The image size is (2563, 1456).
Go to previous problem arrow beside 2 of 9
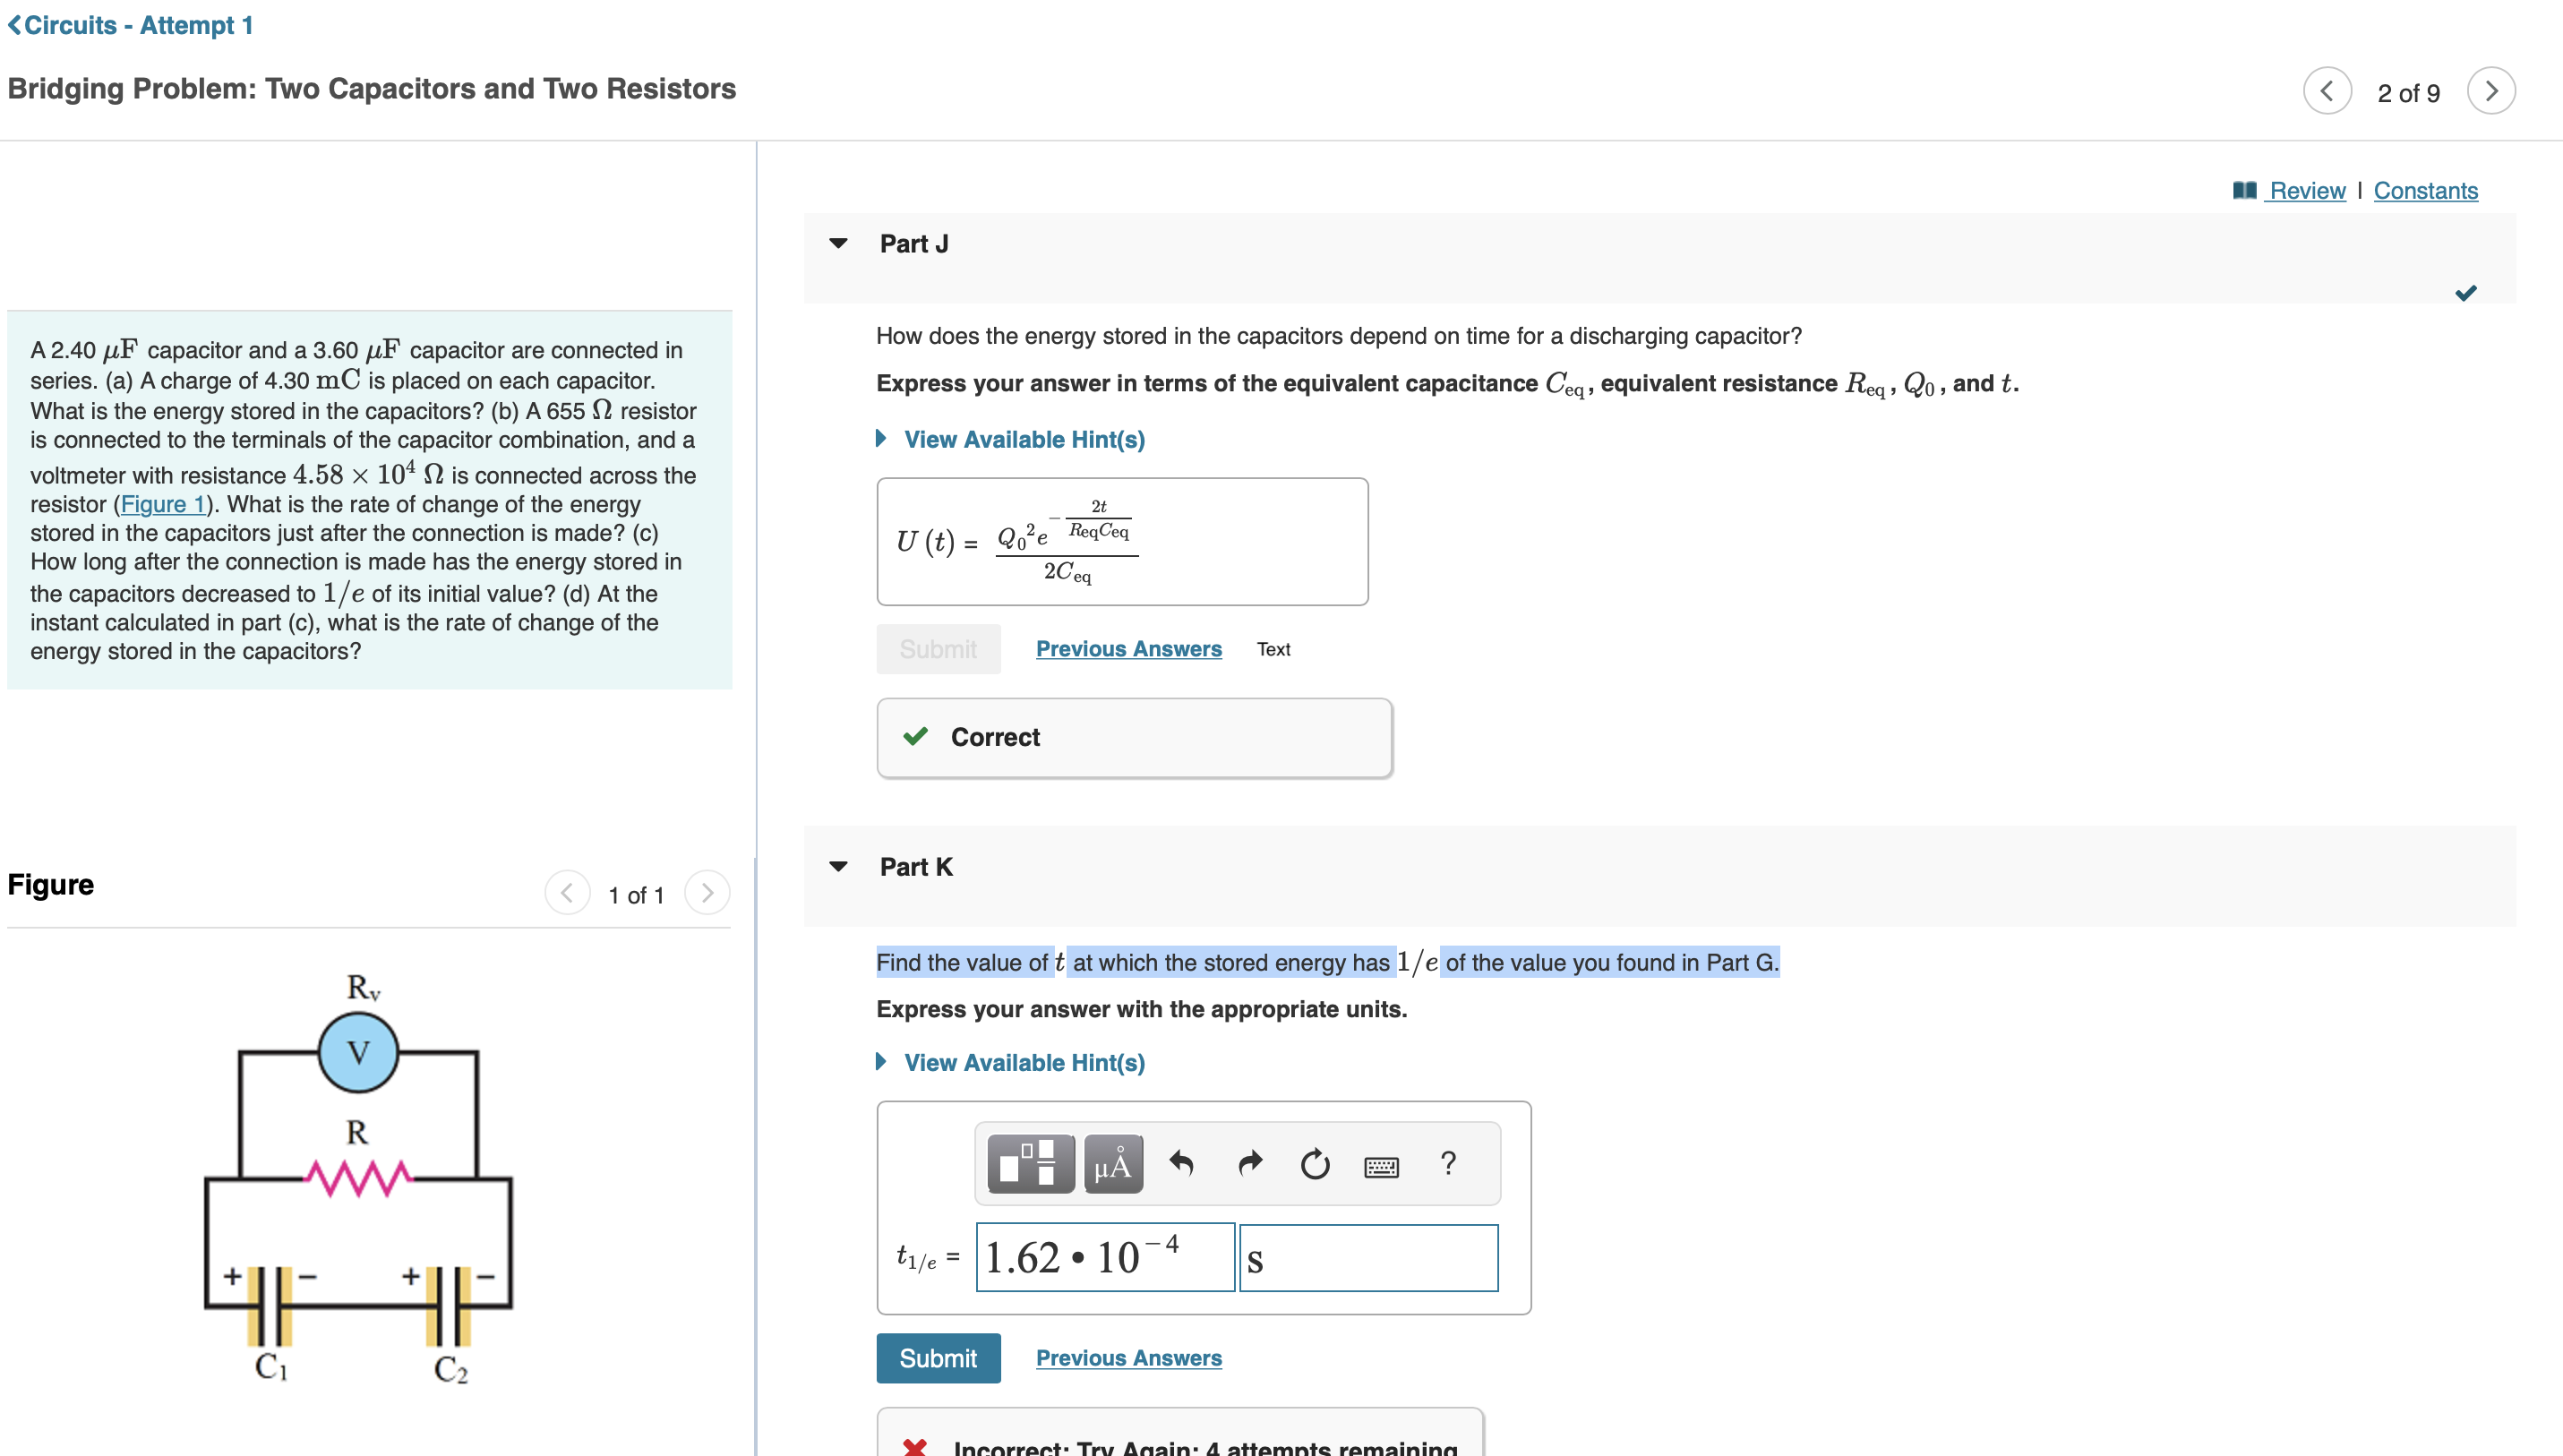coord(2327,92)
